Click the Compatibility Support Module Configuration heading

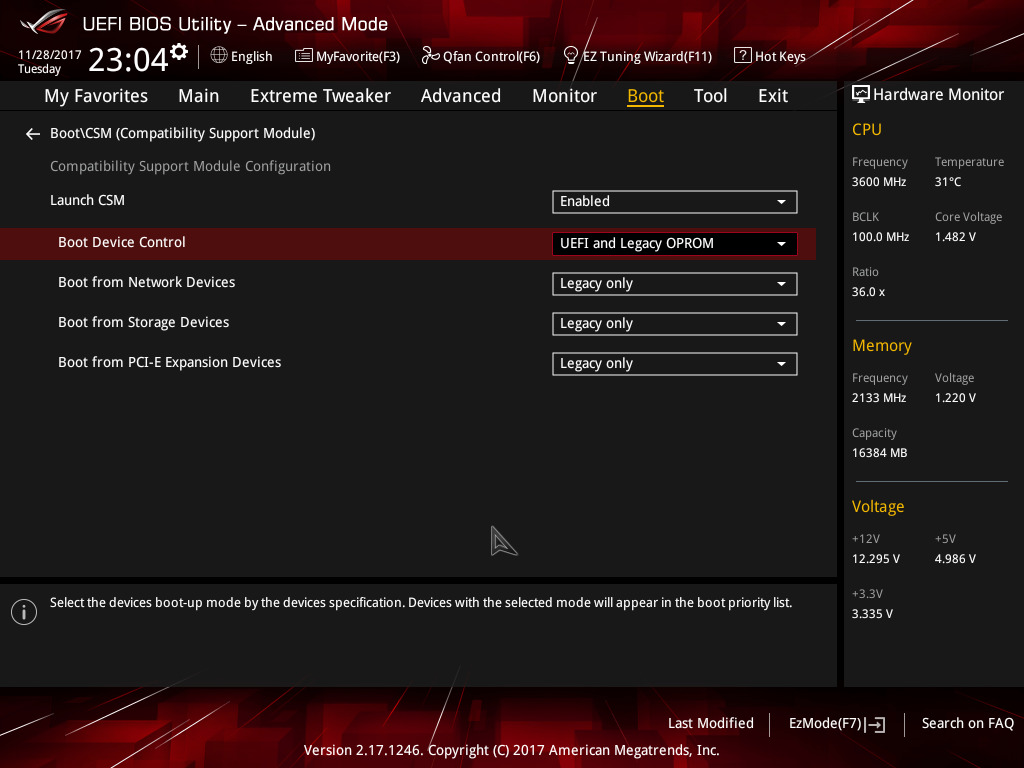point(191,167)
